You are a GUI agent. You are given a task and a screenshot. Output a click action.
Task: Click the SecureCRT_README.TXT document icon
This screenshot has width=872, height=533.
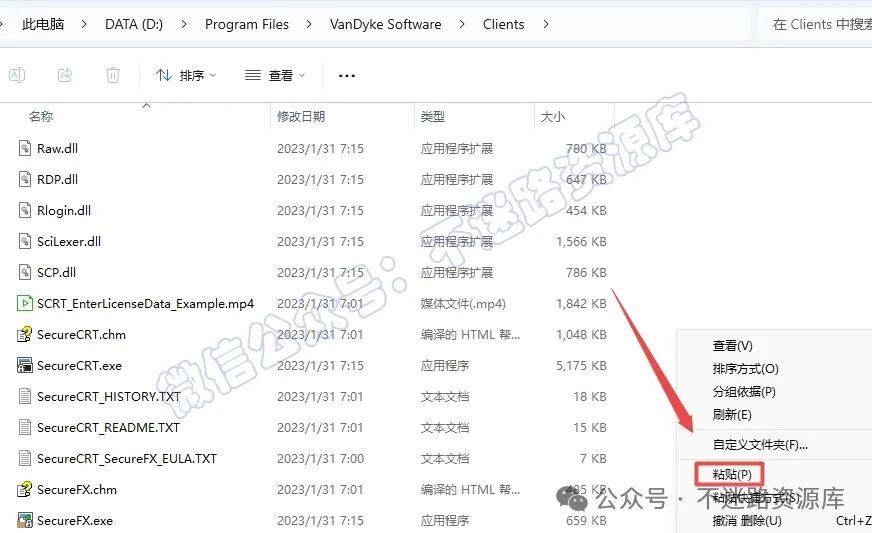[24, 427]
